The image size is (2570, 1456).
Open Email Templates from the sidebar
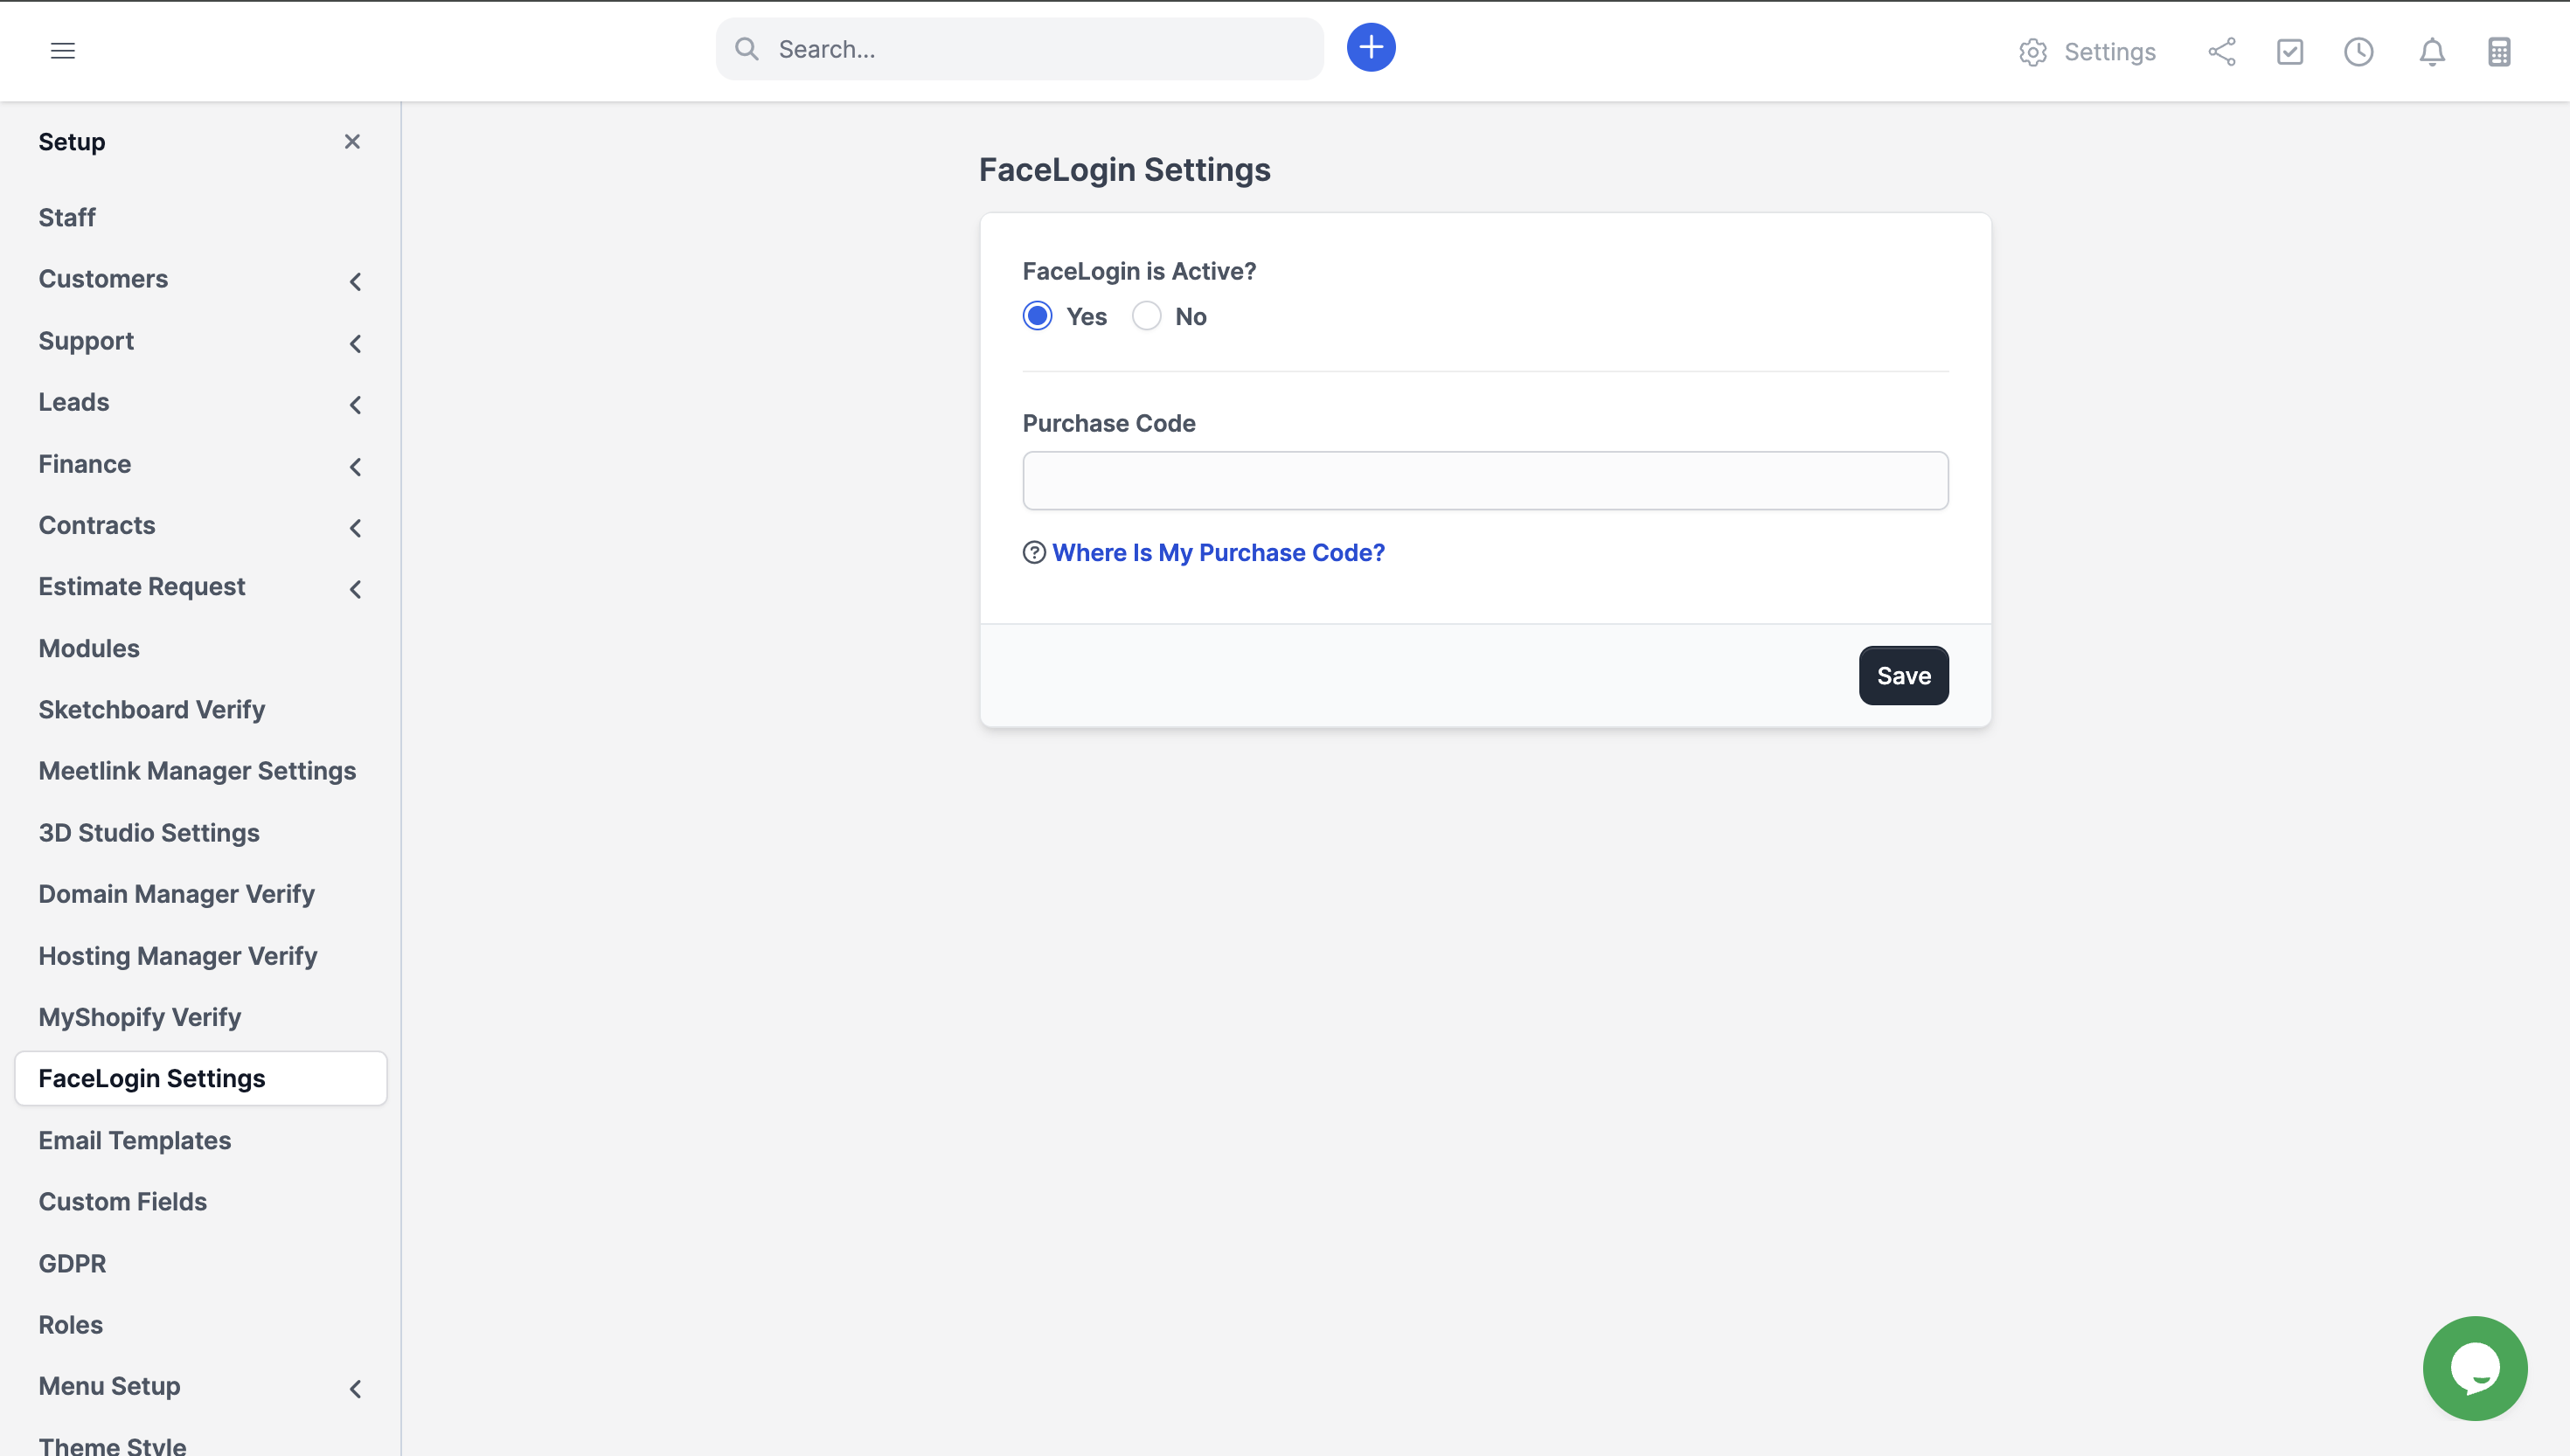135,1139
